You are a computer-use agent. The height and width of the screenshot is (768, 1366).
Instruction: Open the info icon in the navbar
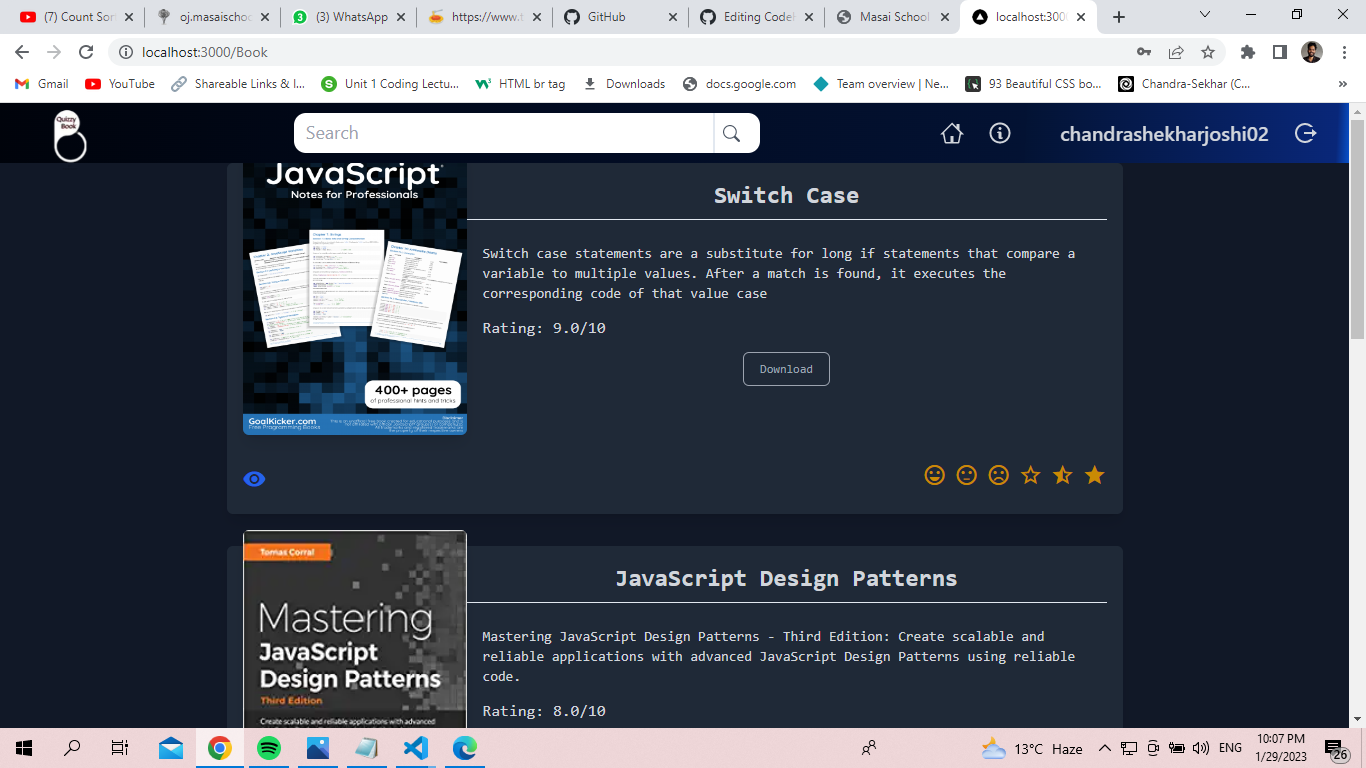(x=1000, y=132)
